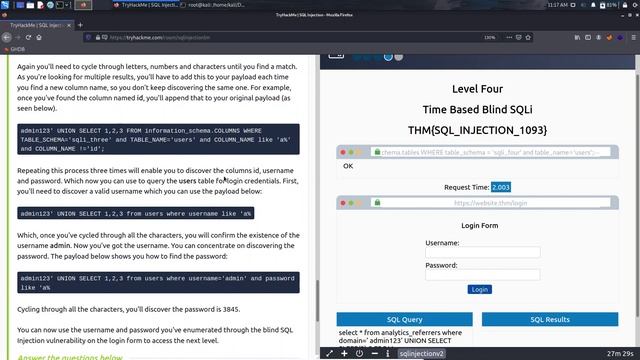Viewport: 640px width, 360px height.
Task: Open the terminal emulator in the top panel
Action: pyautogui.click(x=60, y=5)
